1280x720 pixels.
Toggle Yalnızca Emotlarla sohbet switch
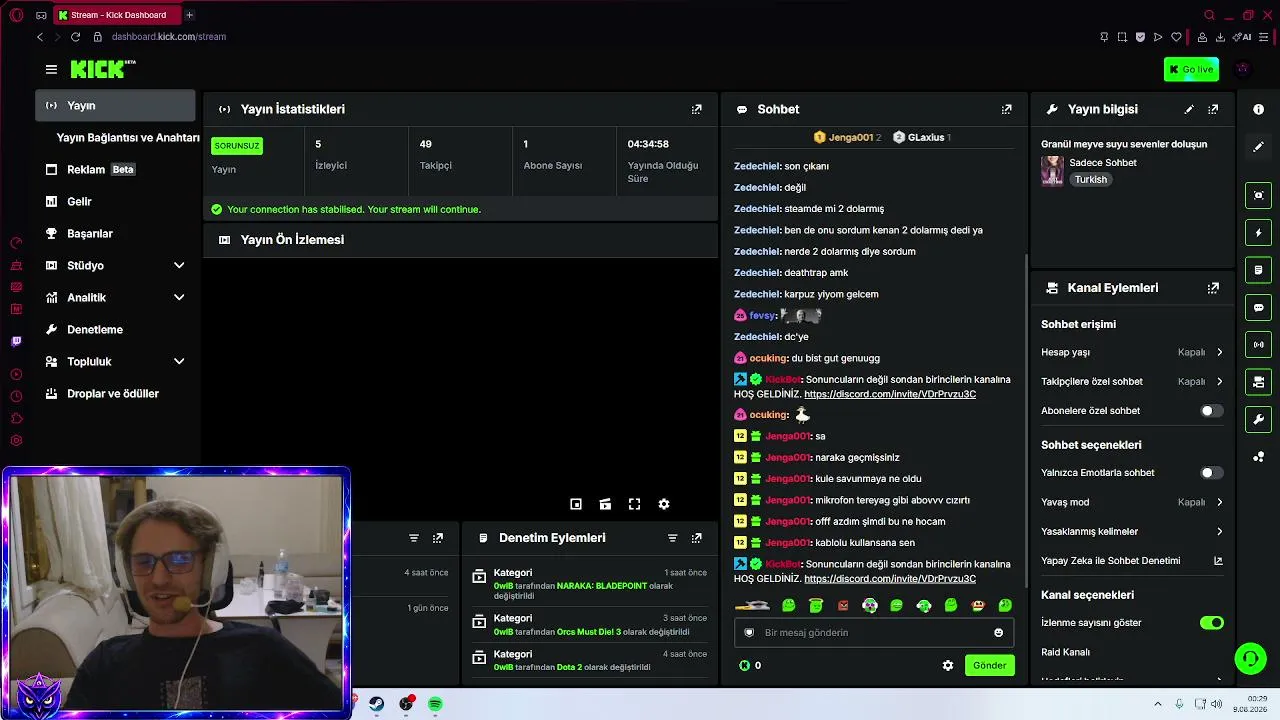coord(1211,473)
